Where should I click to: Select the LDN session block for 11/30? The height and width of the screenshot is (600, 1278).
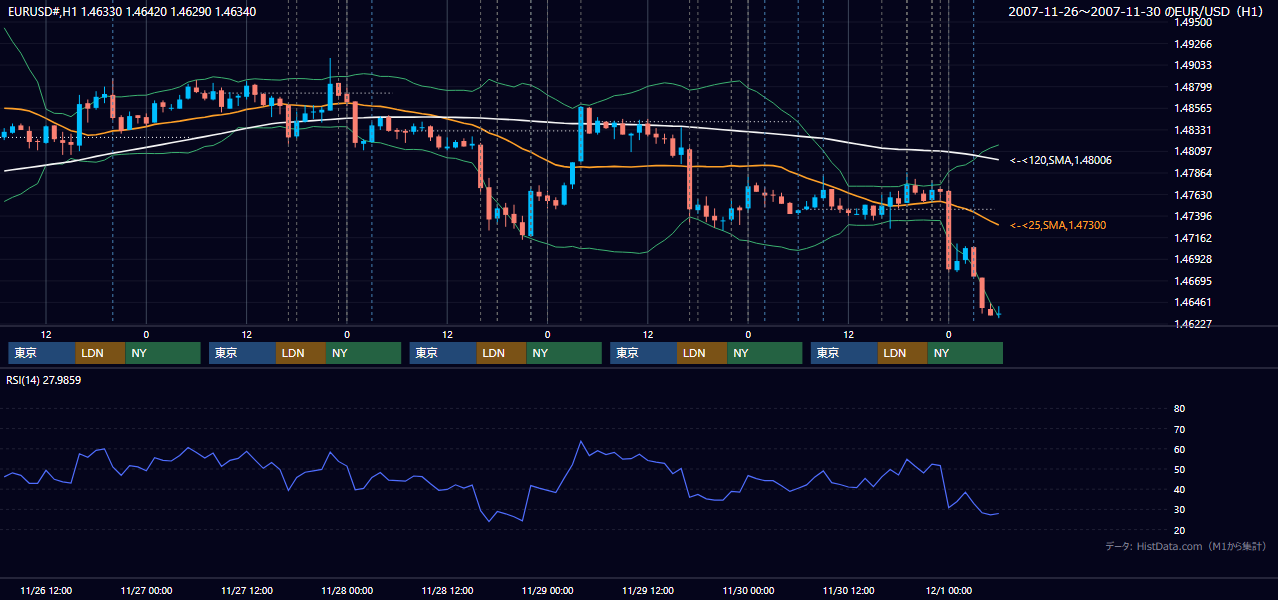(x=903, y=353)
